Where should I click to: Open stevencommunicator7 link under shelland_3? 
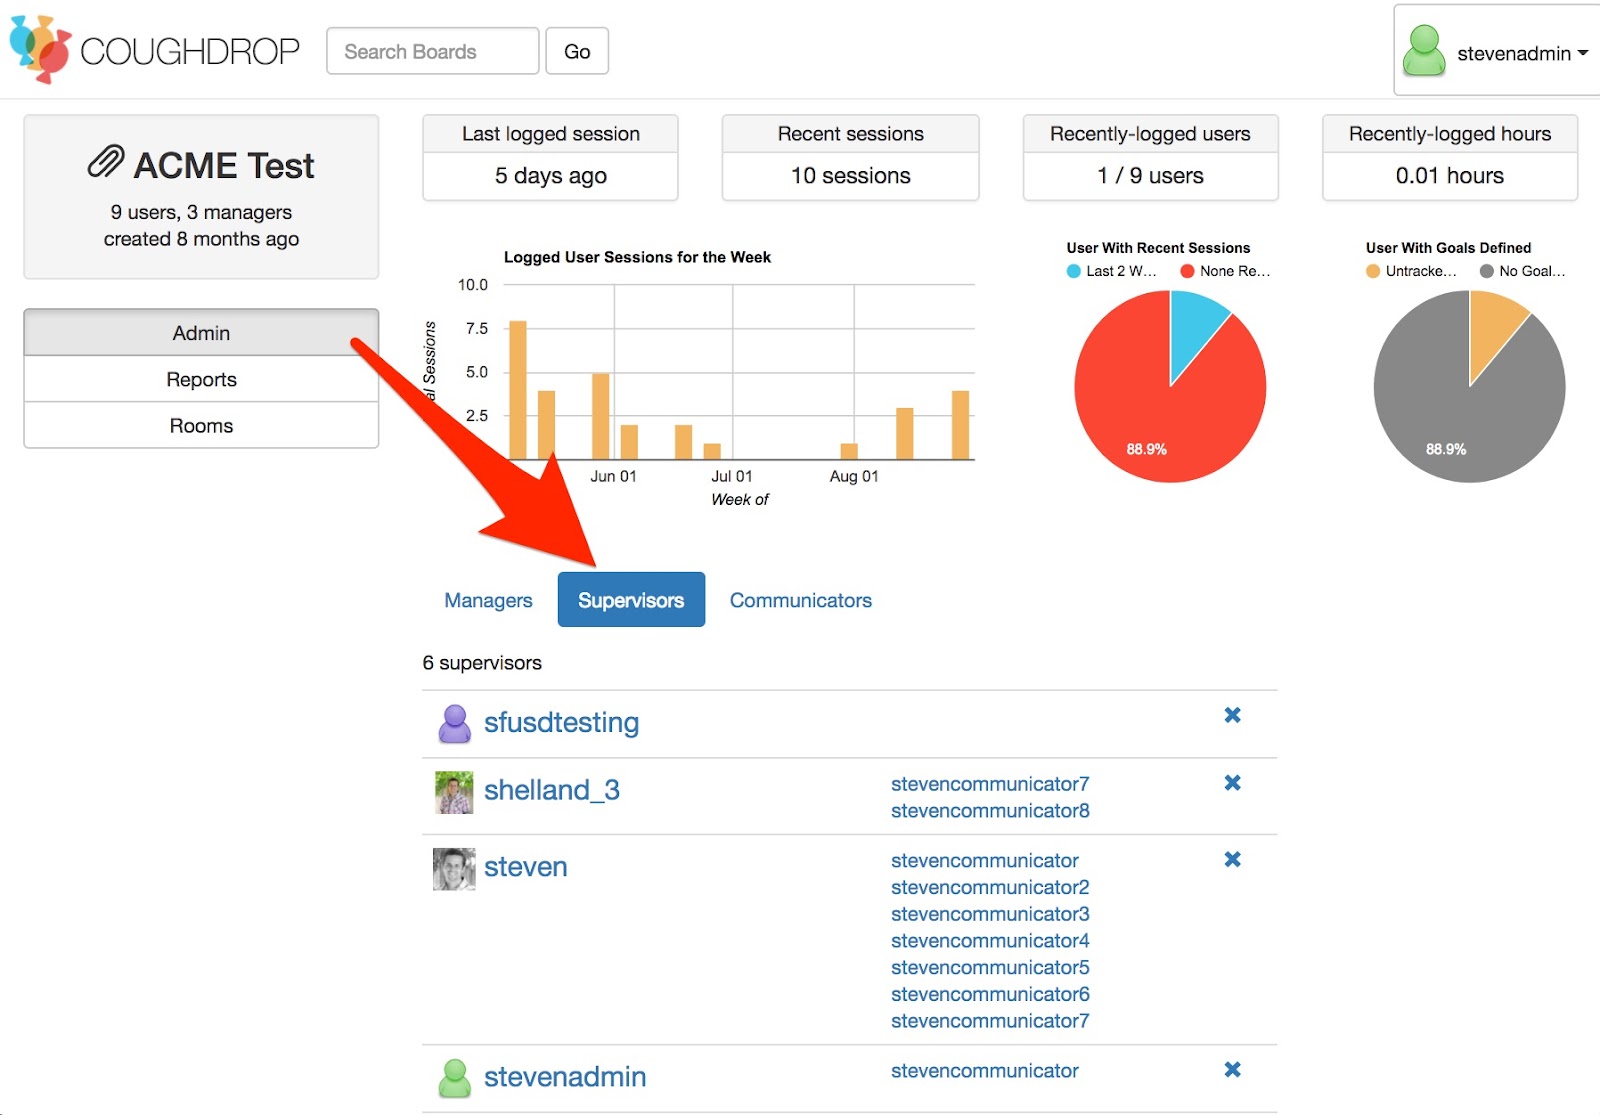pyautogui.click(x=990, y=784)
